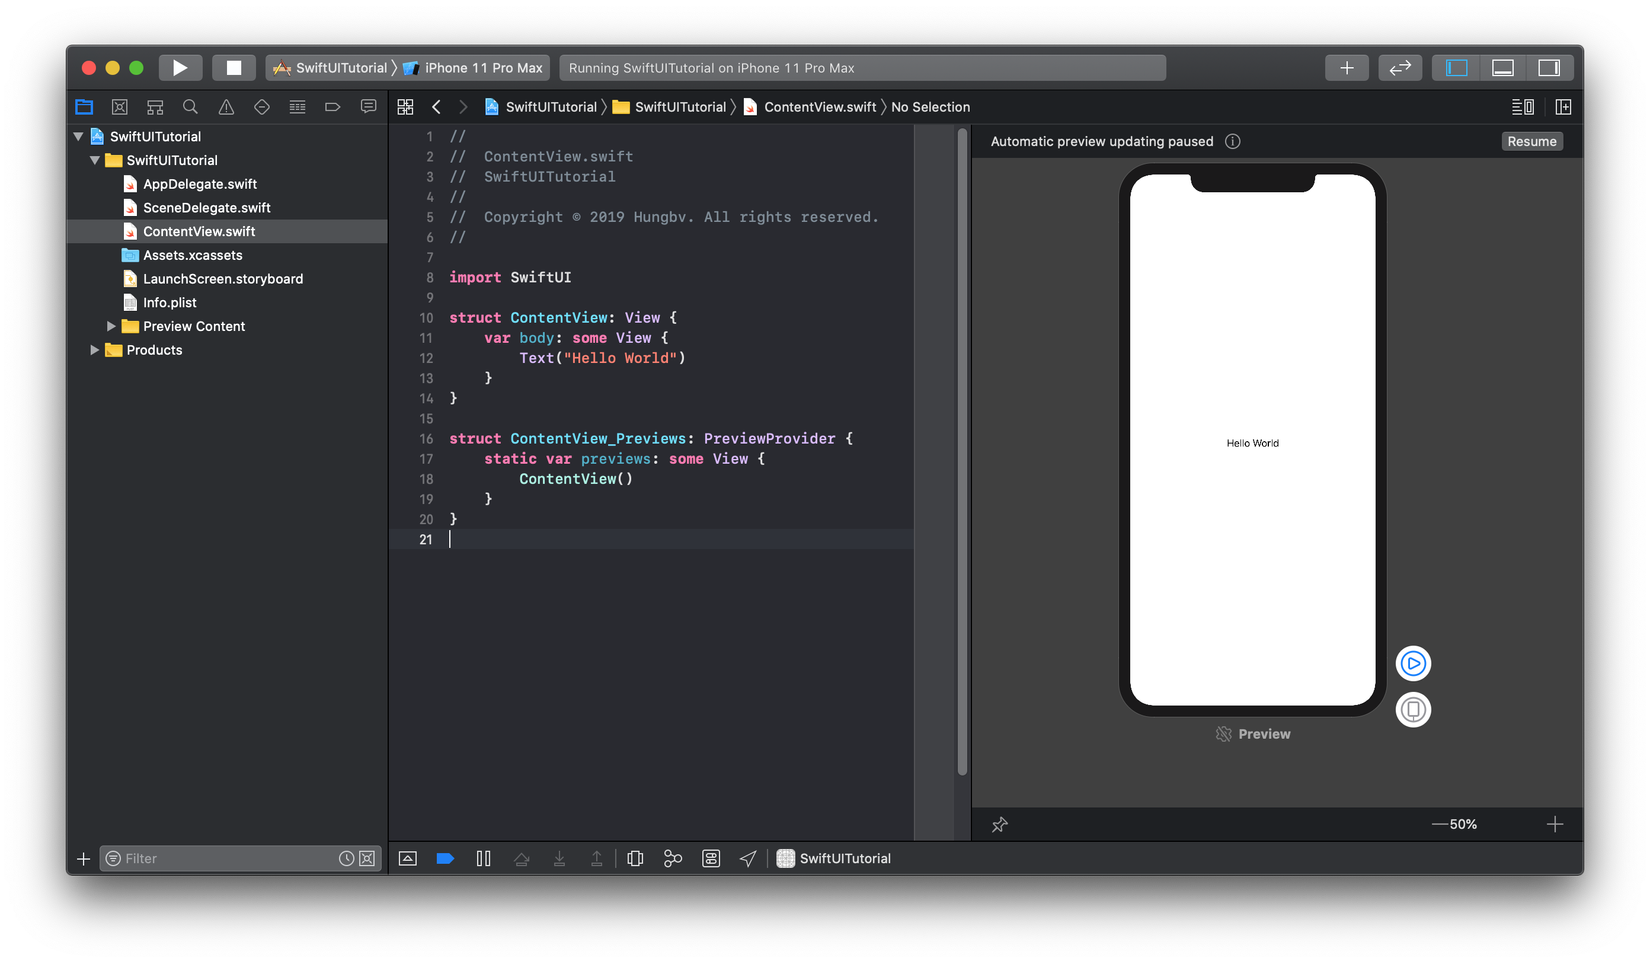Open AppDelegate.swift in the navigator
The image size is (1650, 963).
[199, 184]
